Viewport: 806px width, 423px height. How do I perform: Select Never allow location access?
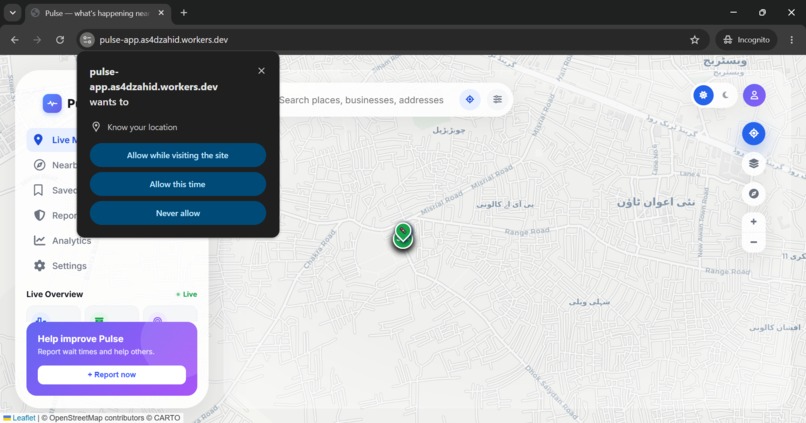(x=178, y=213)
